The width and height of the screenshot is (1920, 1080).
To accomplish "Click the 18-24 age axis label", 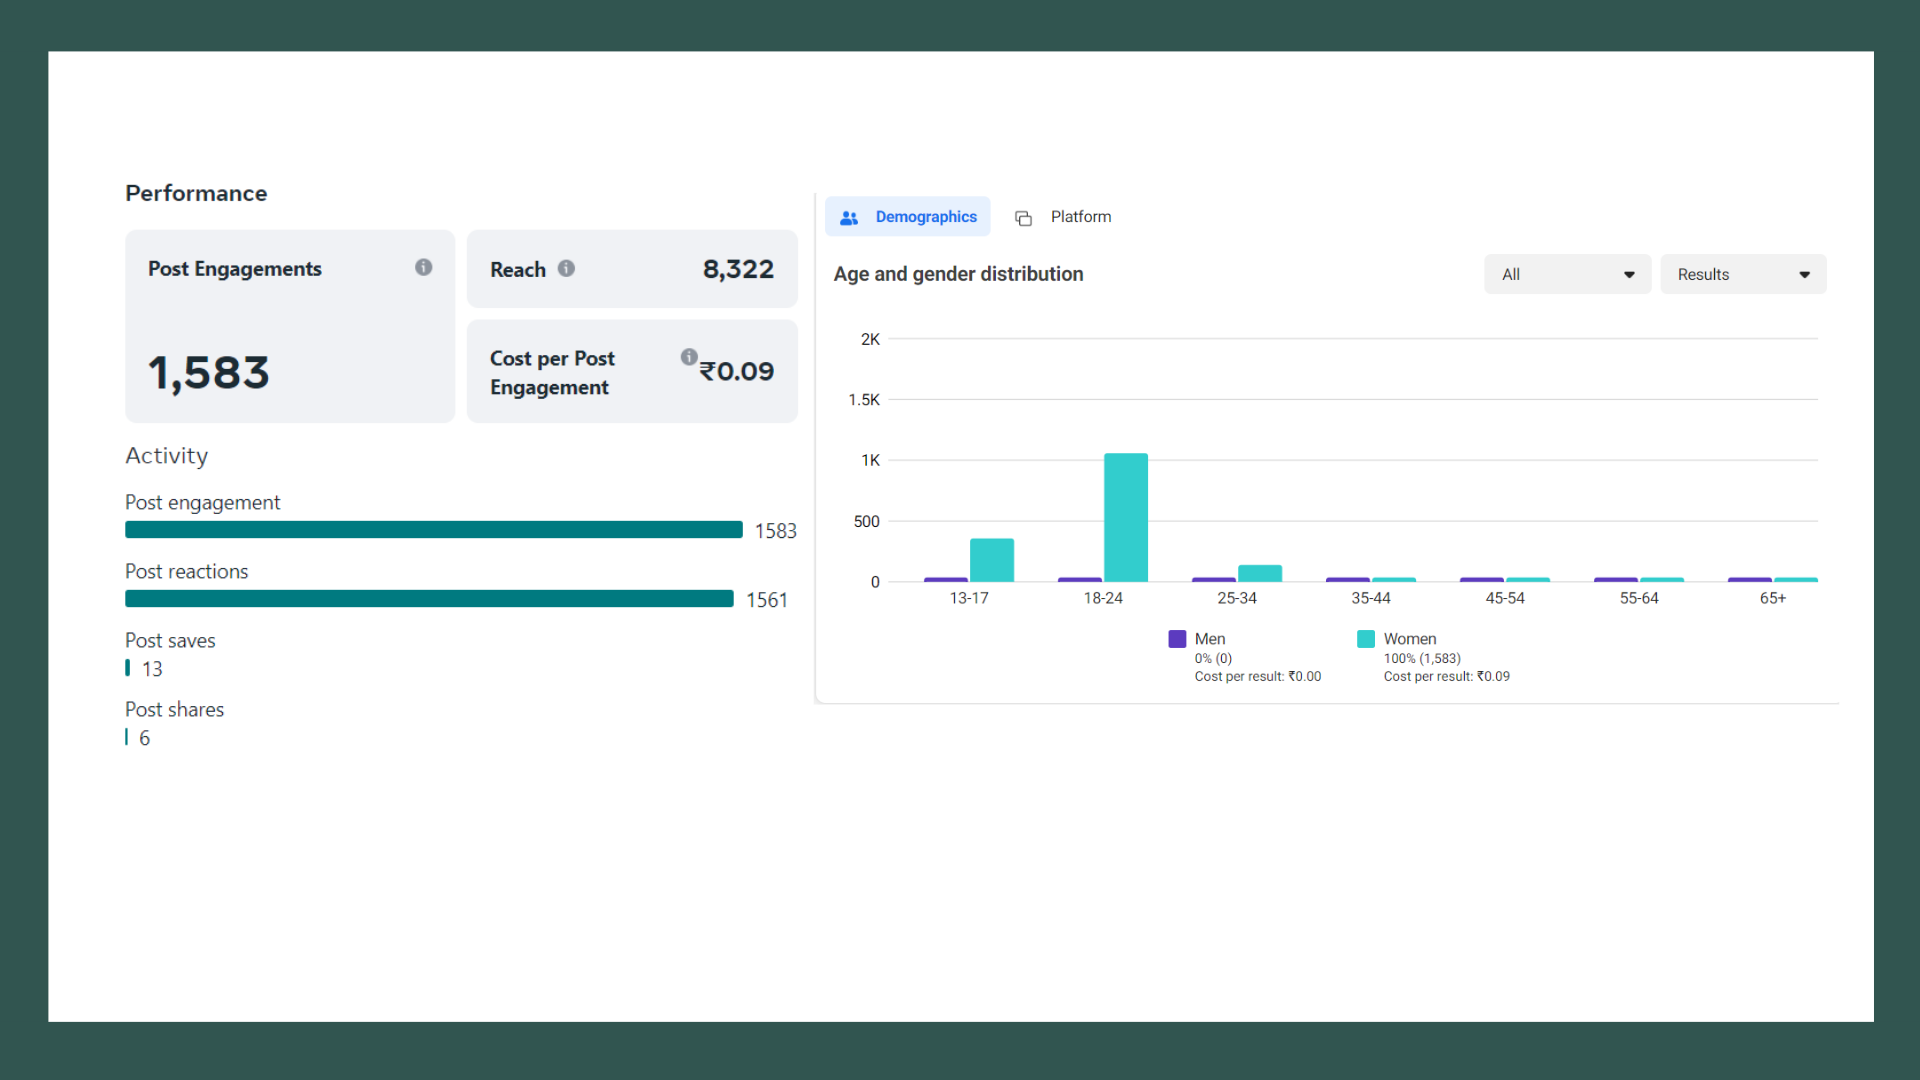I will [x=1103, y=598].
